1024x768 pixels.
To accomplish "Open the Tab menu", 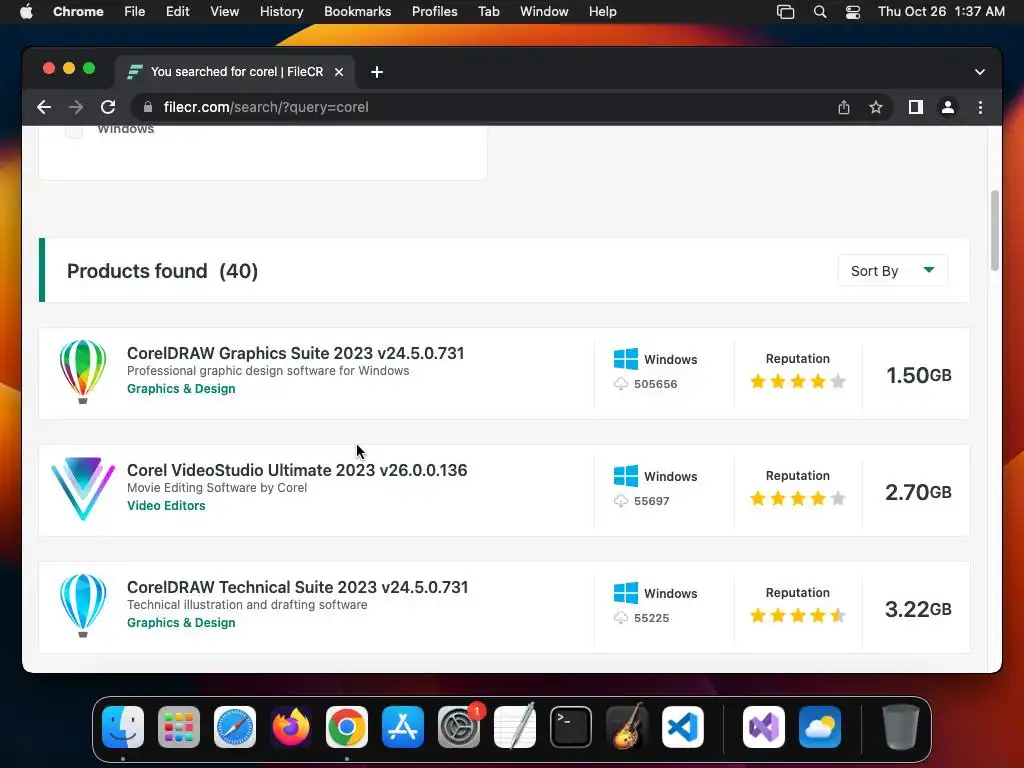I will [x=488, y=12].
